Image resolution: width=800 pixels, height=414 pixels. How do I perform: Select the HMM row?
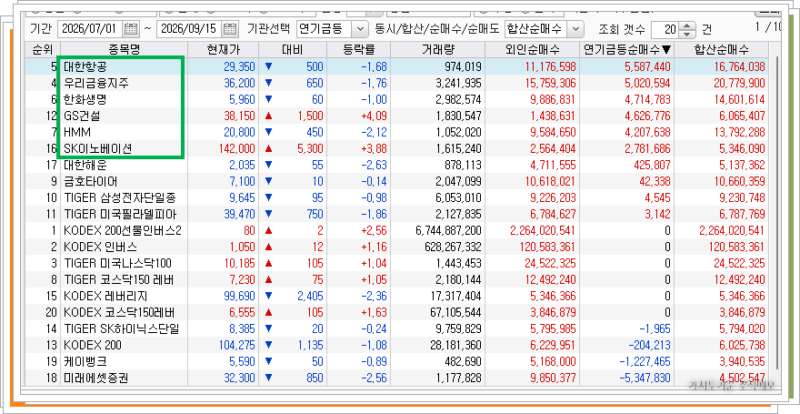pos(397,132)
